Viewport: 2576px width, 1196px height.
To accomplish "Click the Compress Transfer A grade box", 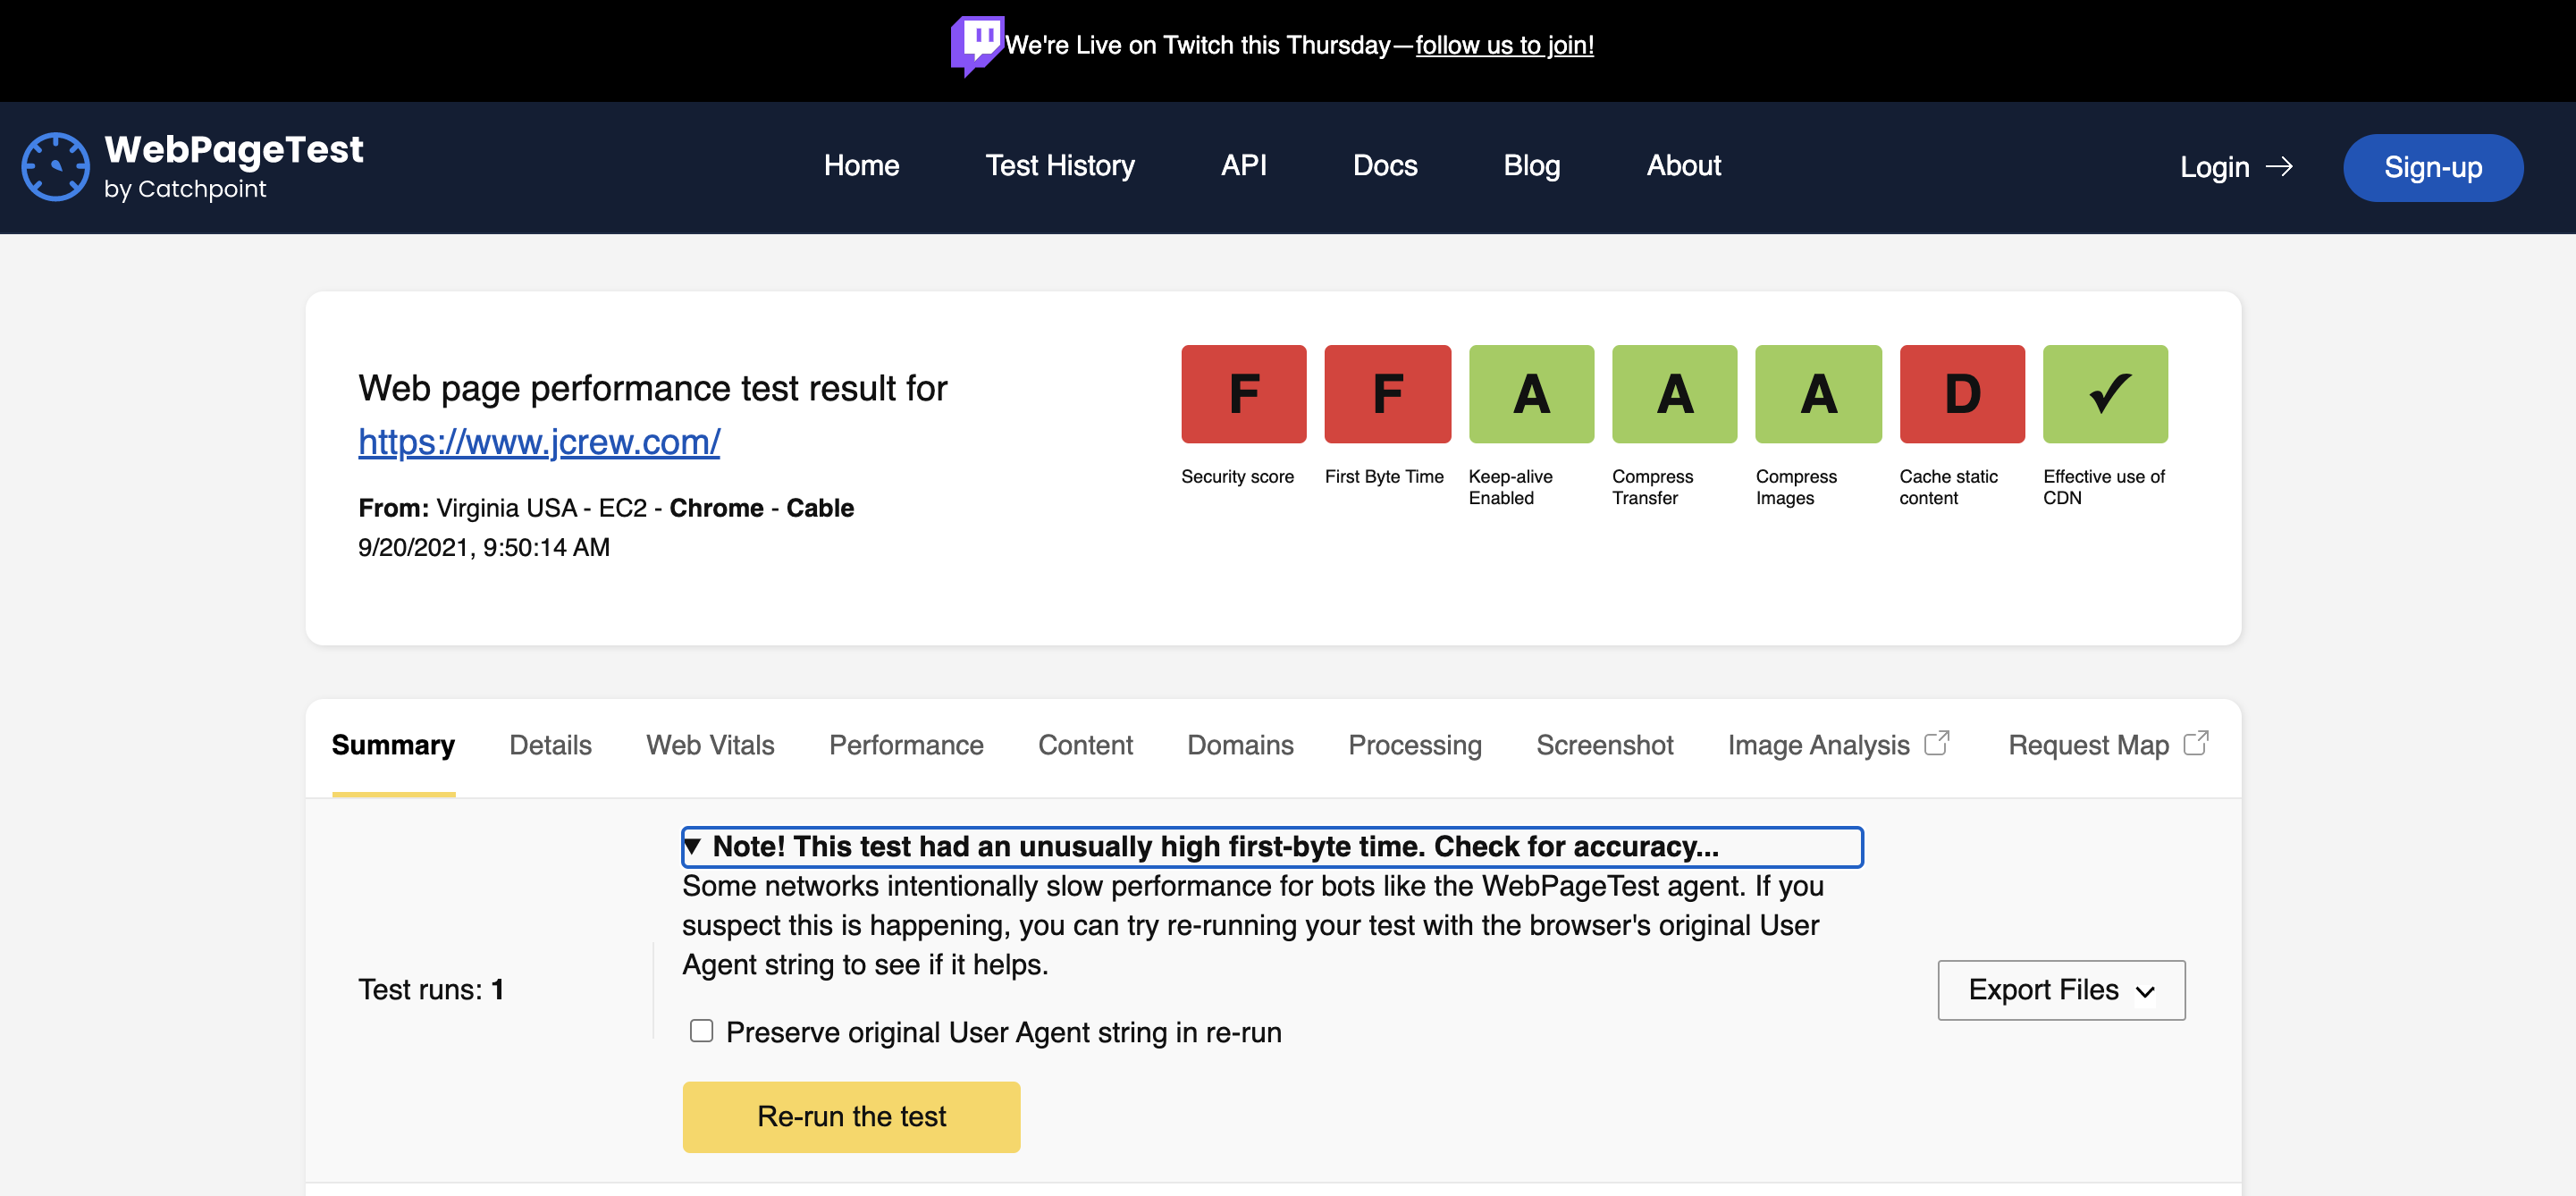I will (1674, 394).
